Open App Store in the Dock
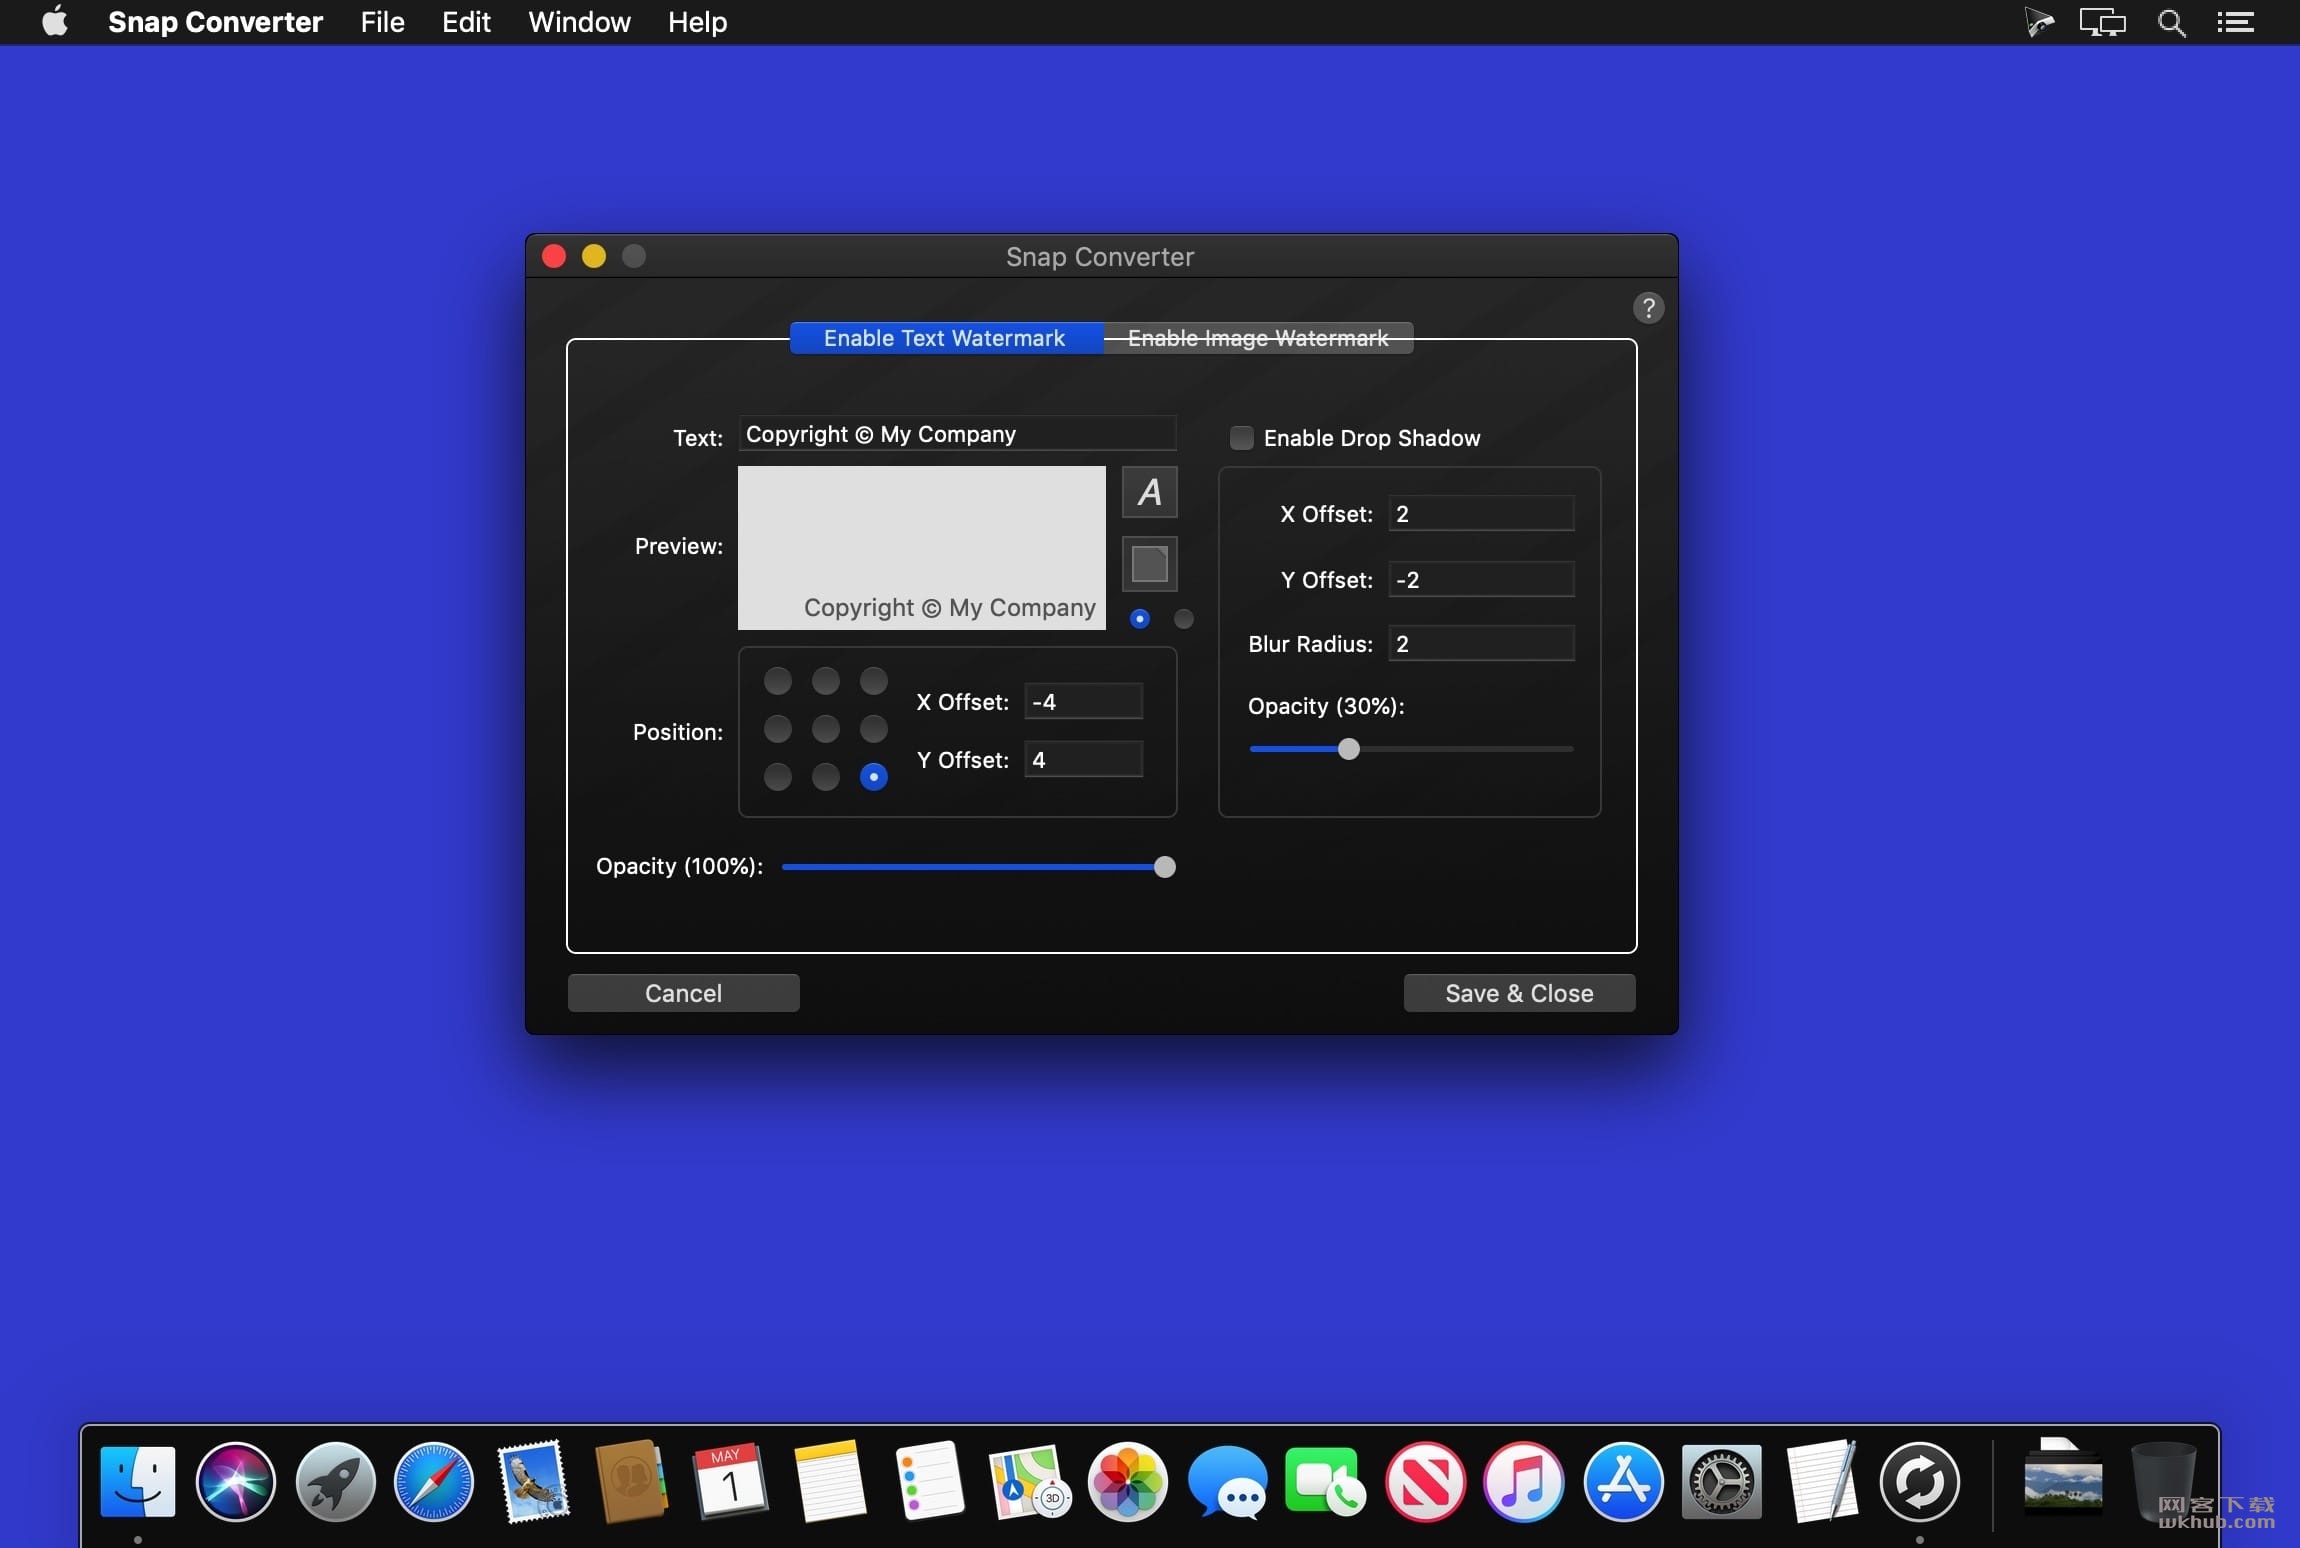Screen dimensions: 2300x1548 coord(1623,1481)
